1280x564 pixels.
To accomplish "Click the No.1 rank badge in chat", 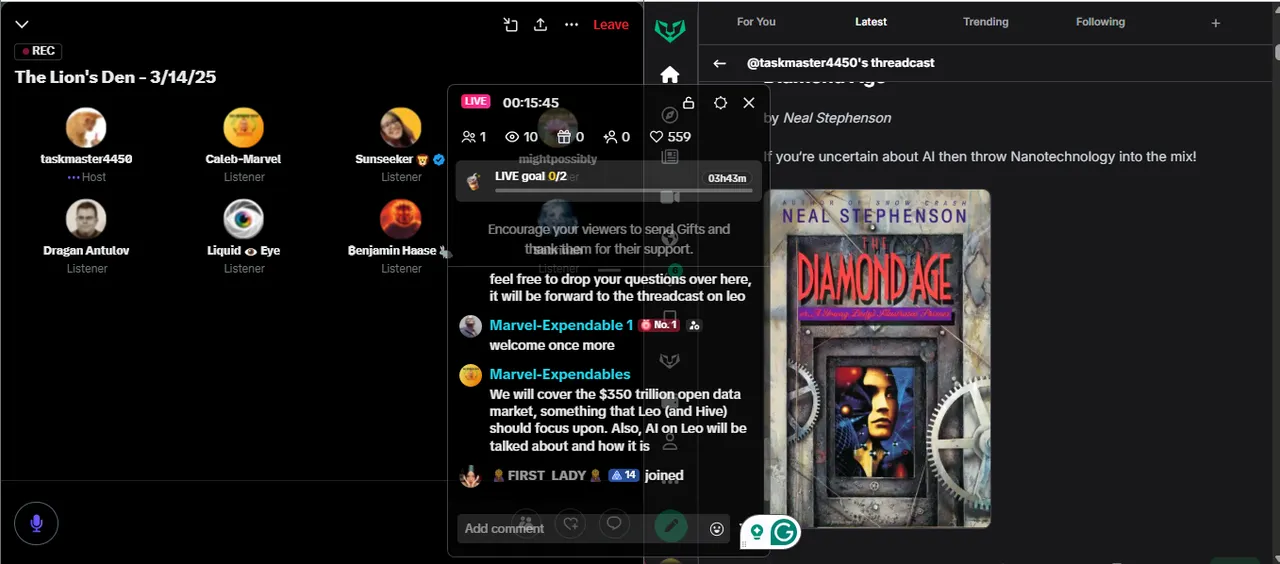I will [x=659, y=325].
